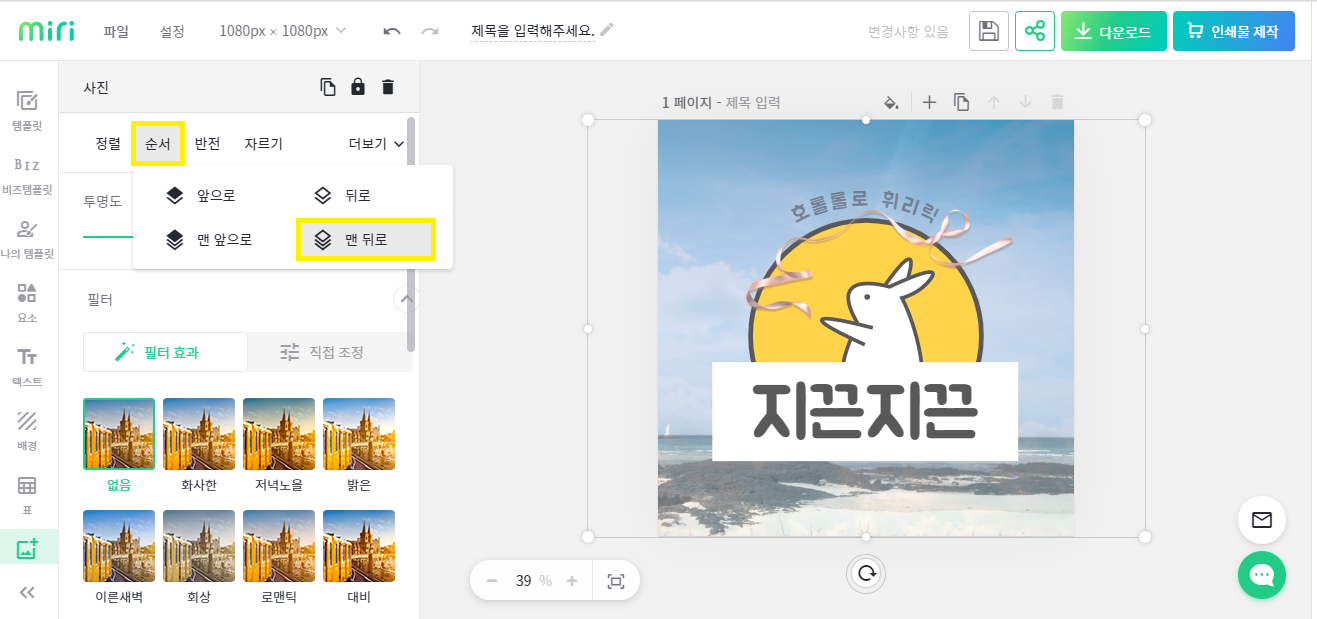
Task: Open the 표 table panel
Action: tap(28, 495)
